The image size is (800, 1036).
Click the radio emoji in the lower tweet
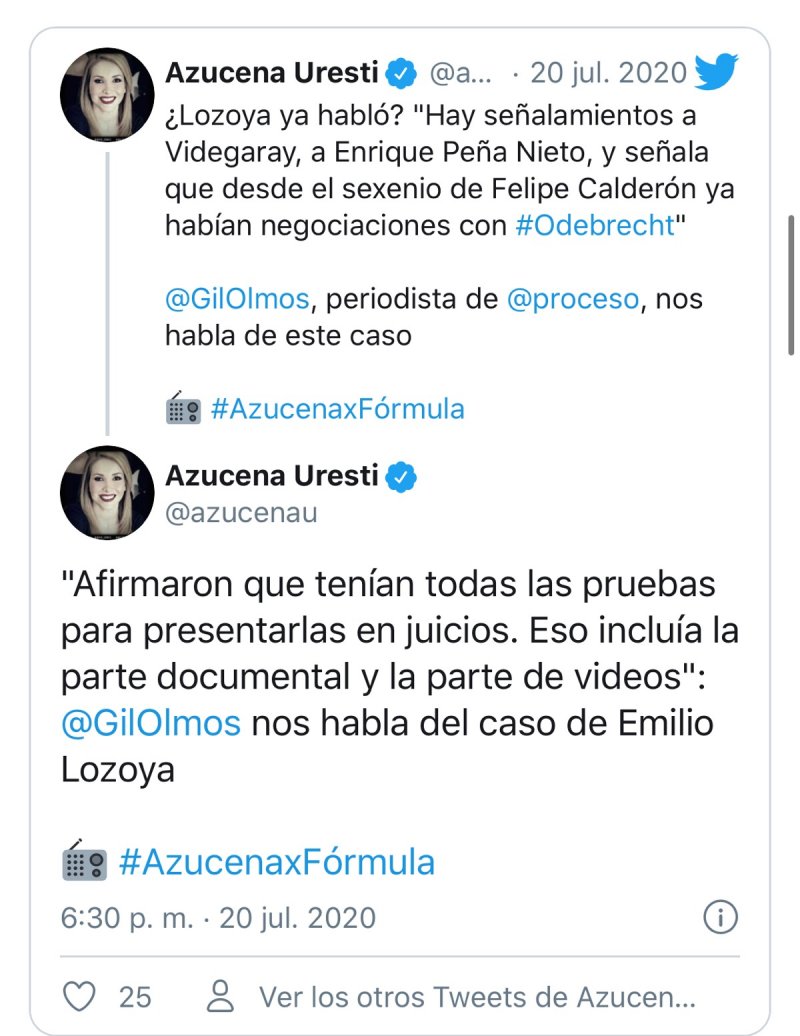coord(84,862)
